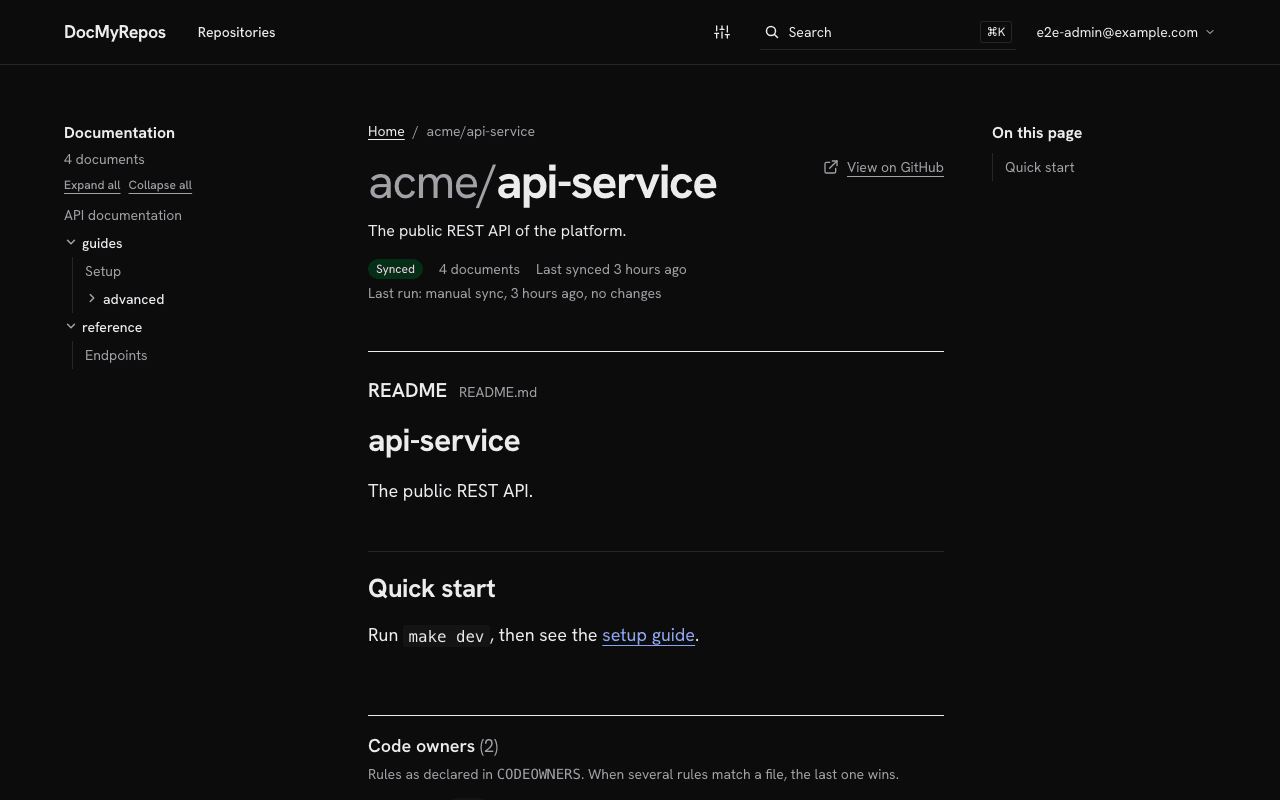Click the Quick start section heading

pos(431,588)
